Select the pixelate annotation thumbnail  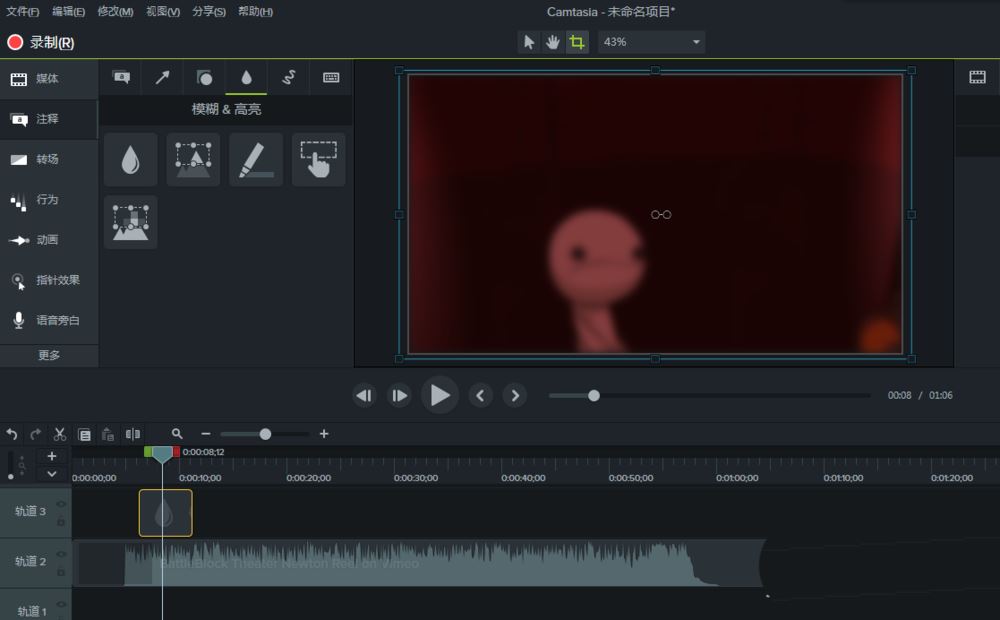130,222
